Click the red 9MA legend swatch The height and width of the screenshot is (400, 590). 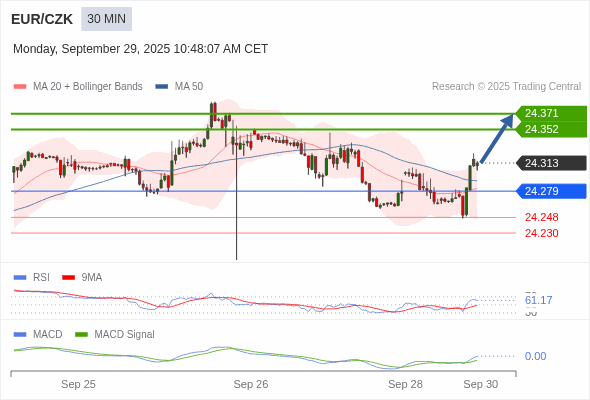pyautogui.click(x=68, y=278)
